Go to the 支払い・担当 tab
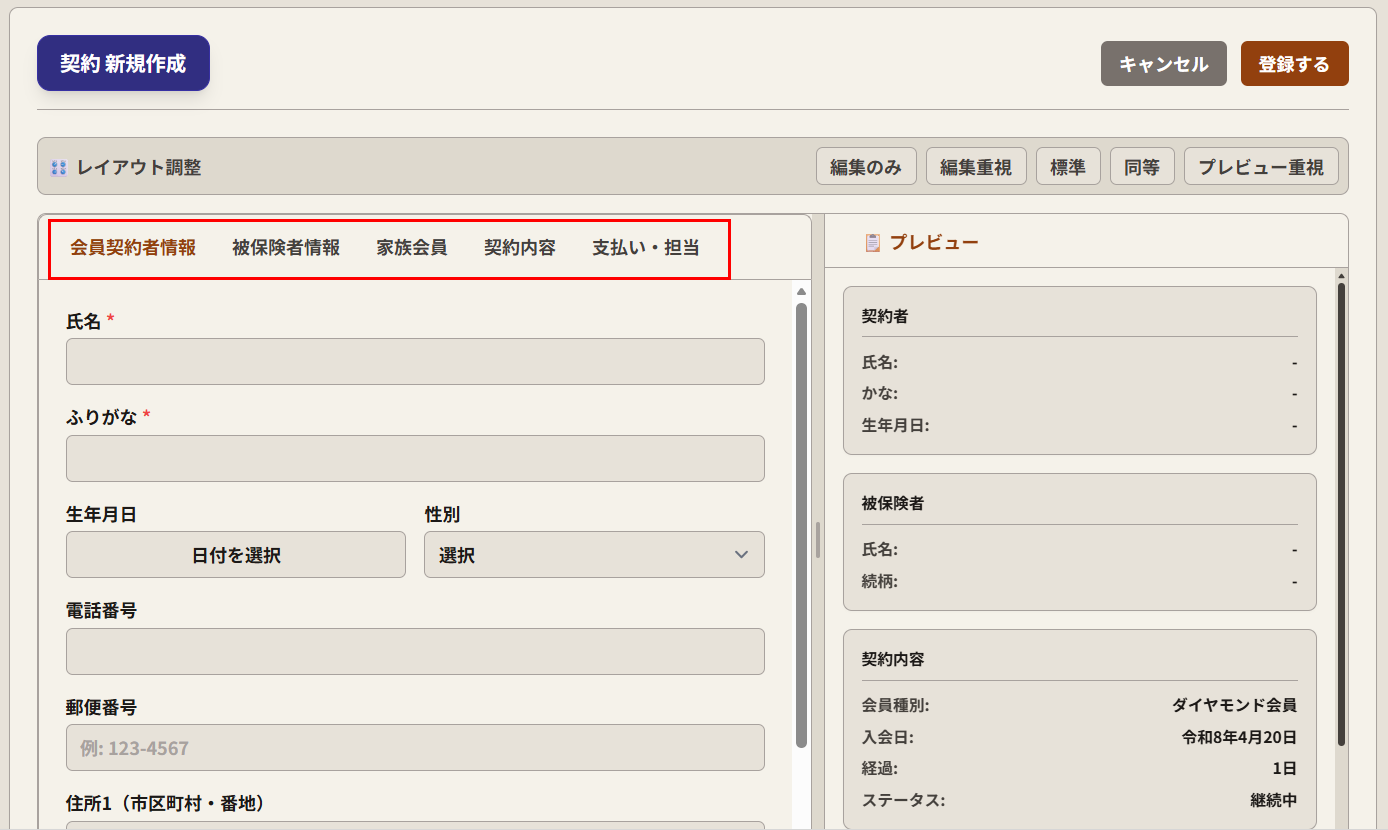The image size is (1388, 830). point(646,248)
